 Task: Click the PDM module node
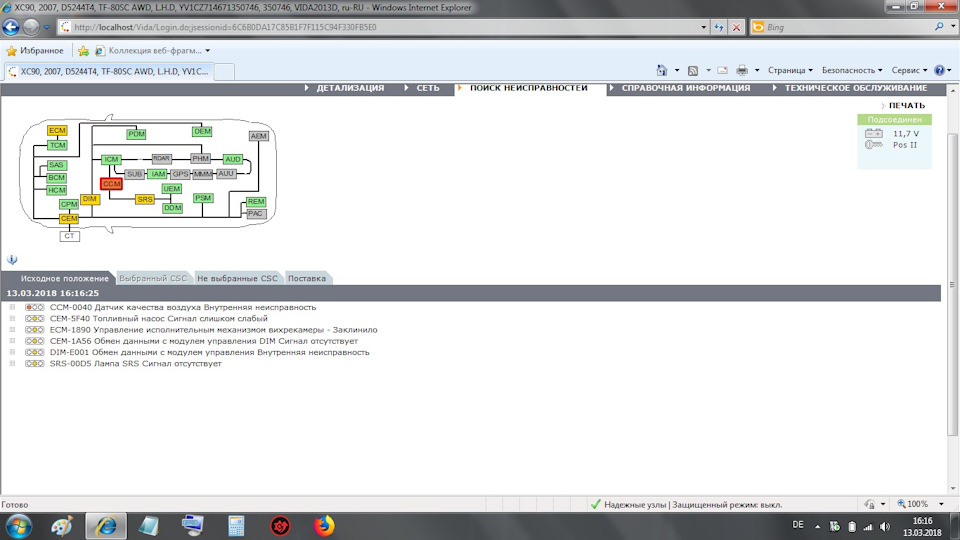(x=136, y=133)
